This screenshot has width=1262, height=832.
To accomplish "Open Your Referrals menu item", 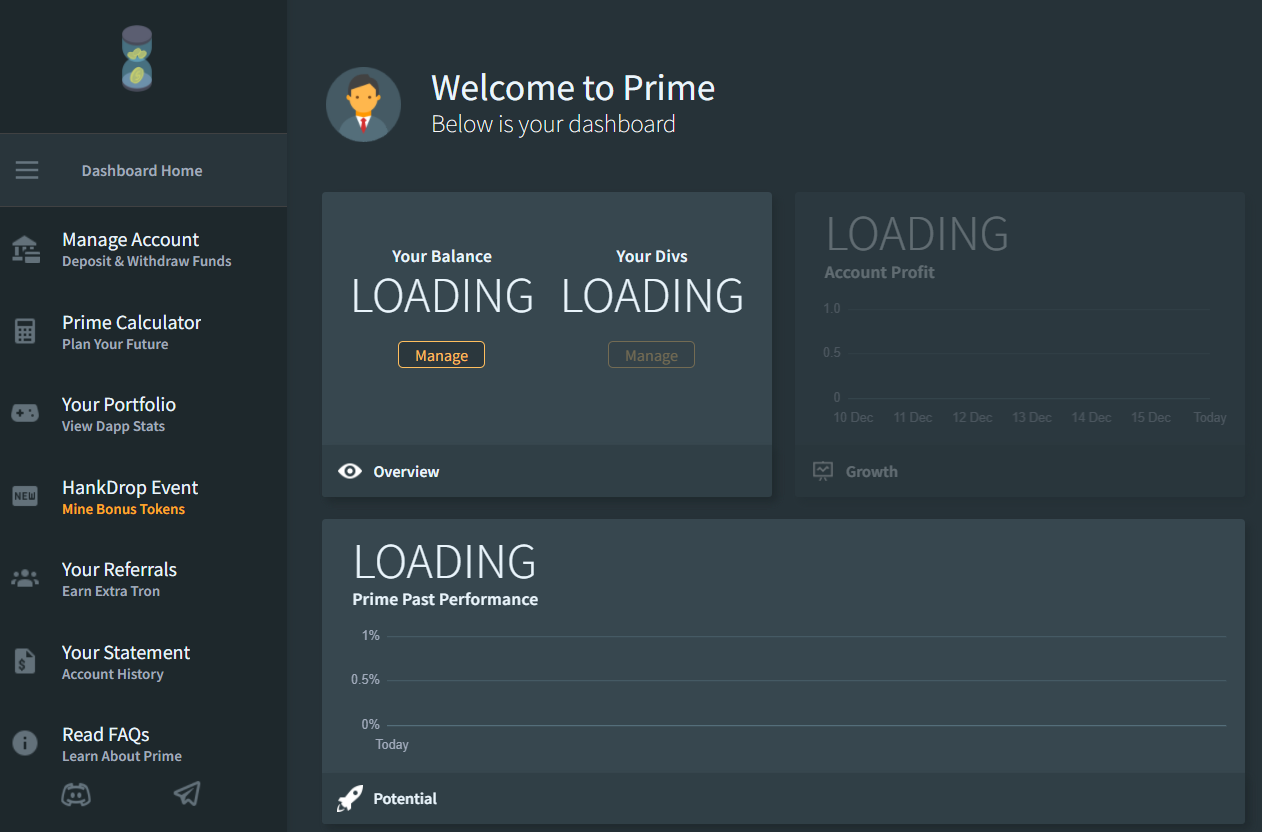I will click(x=143, y=579).
